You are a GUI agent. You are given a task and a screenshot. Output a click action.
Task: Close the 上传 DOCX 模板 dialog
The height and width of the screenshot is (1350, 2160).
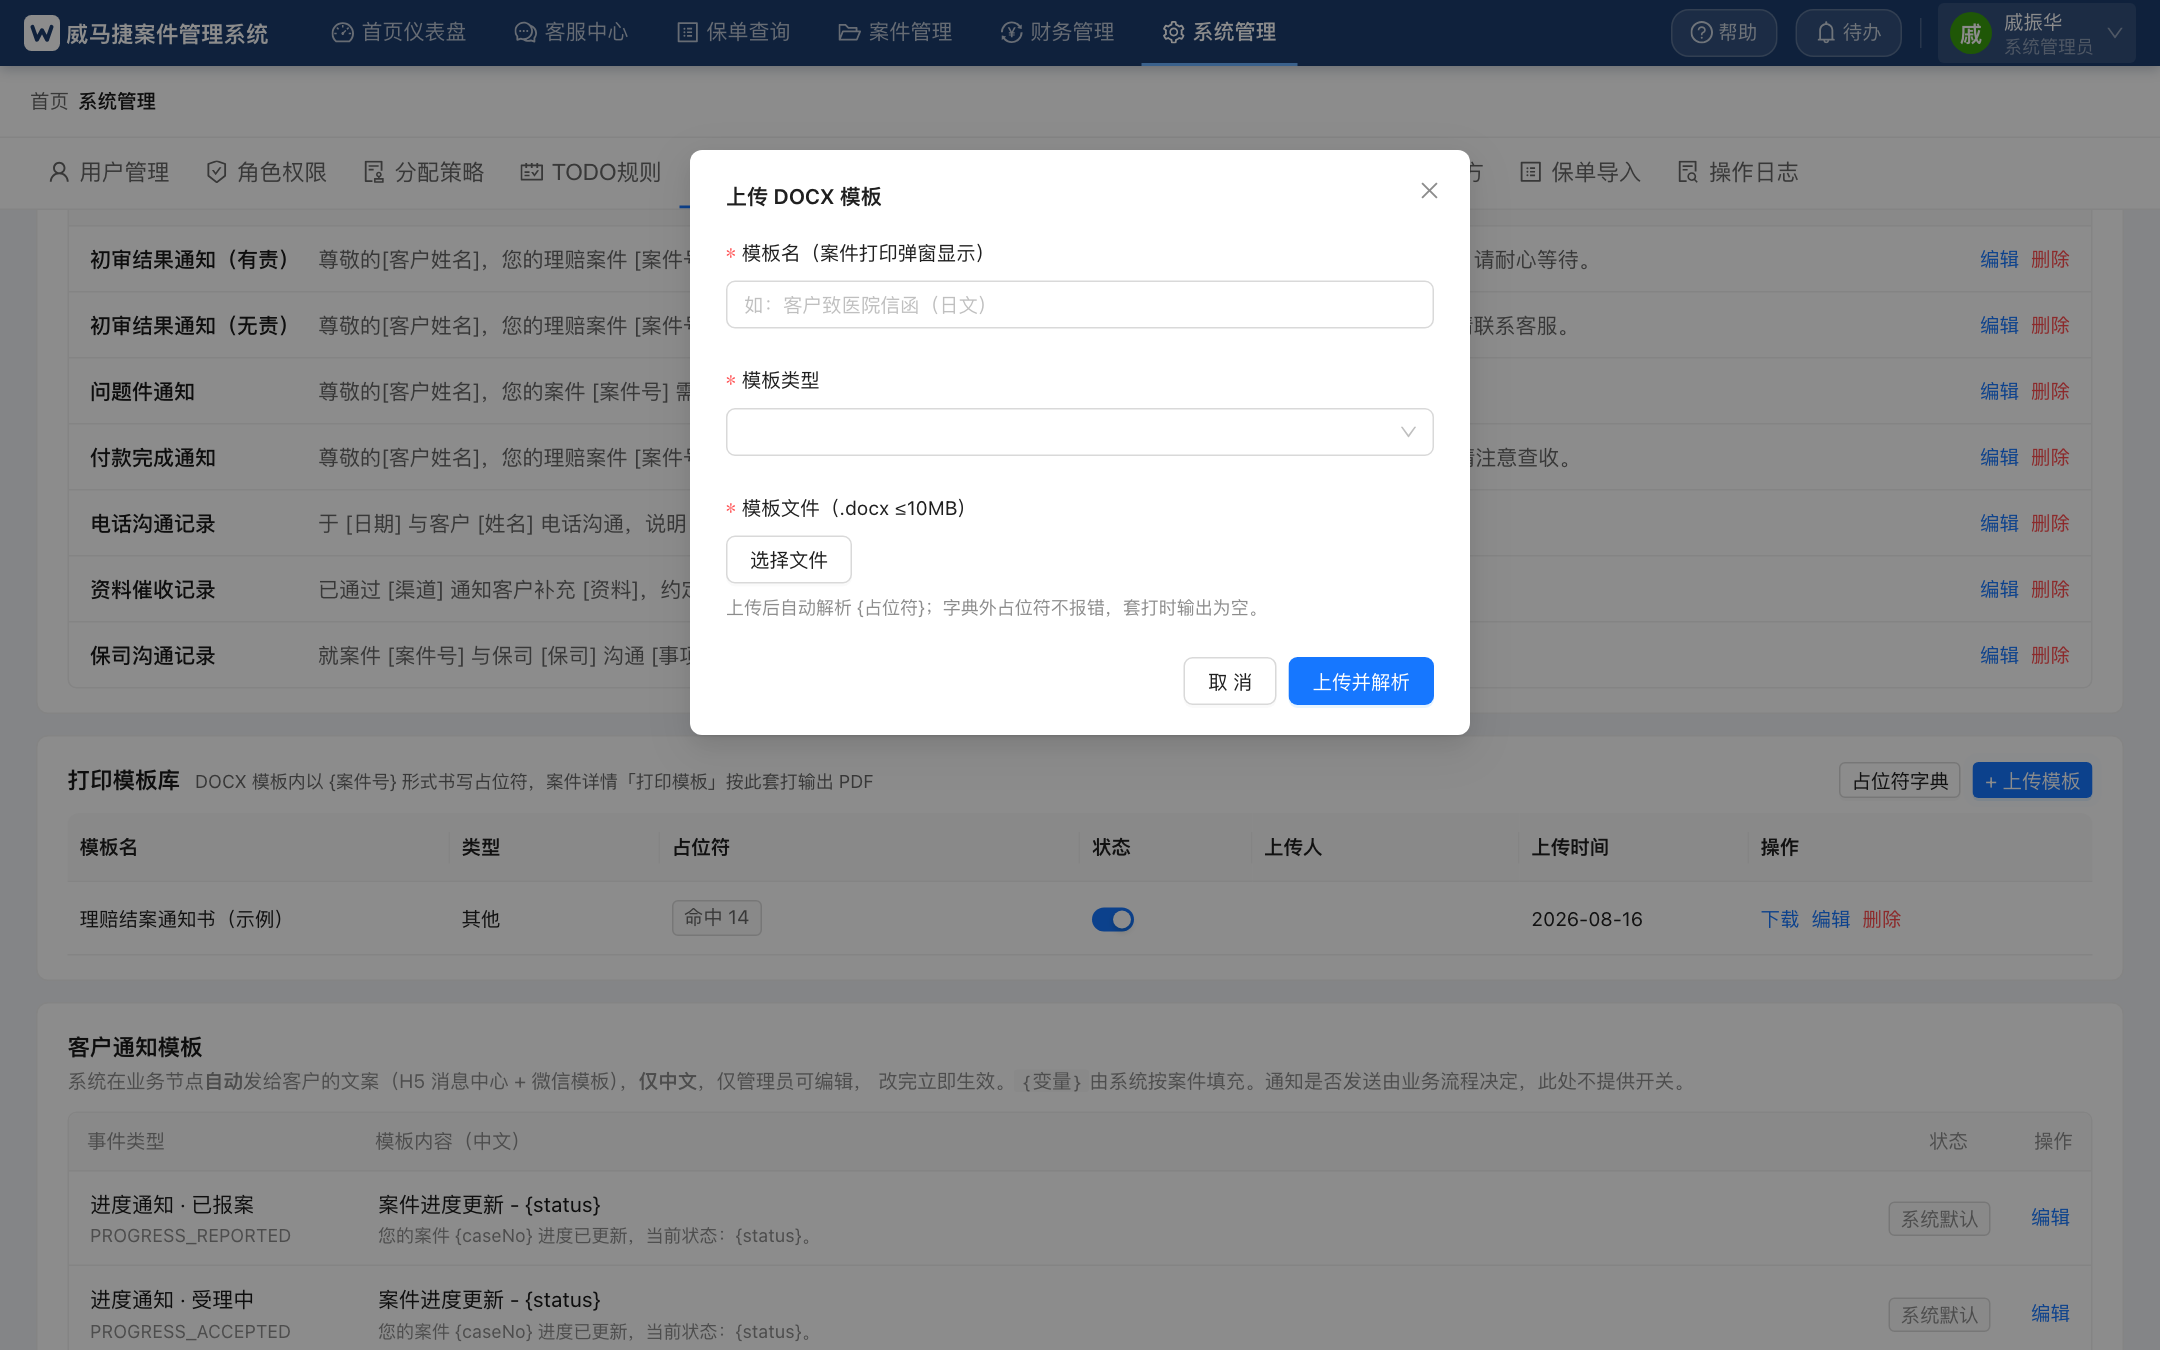1429,191
